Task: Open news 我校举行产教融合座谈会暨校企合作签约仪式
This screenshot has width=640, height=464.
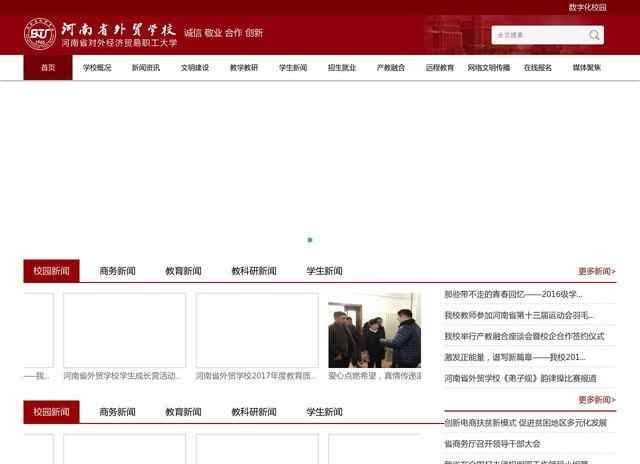Action: tap(524, 337)
